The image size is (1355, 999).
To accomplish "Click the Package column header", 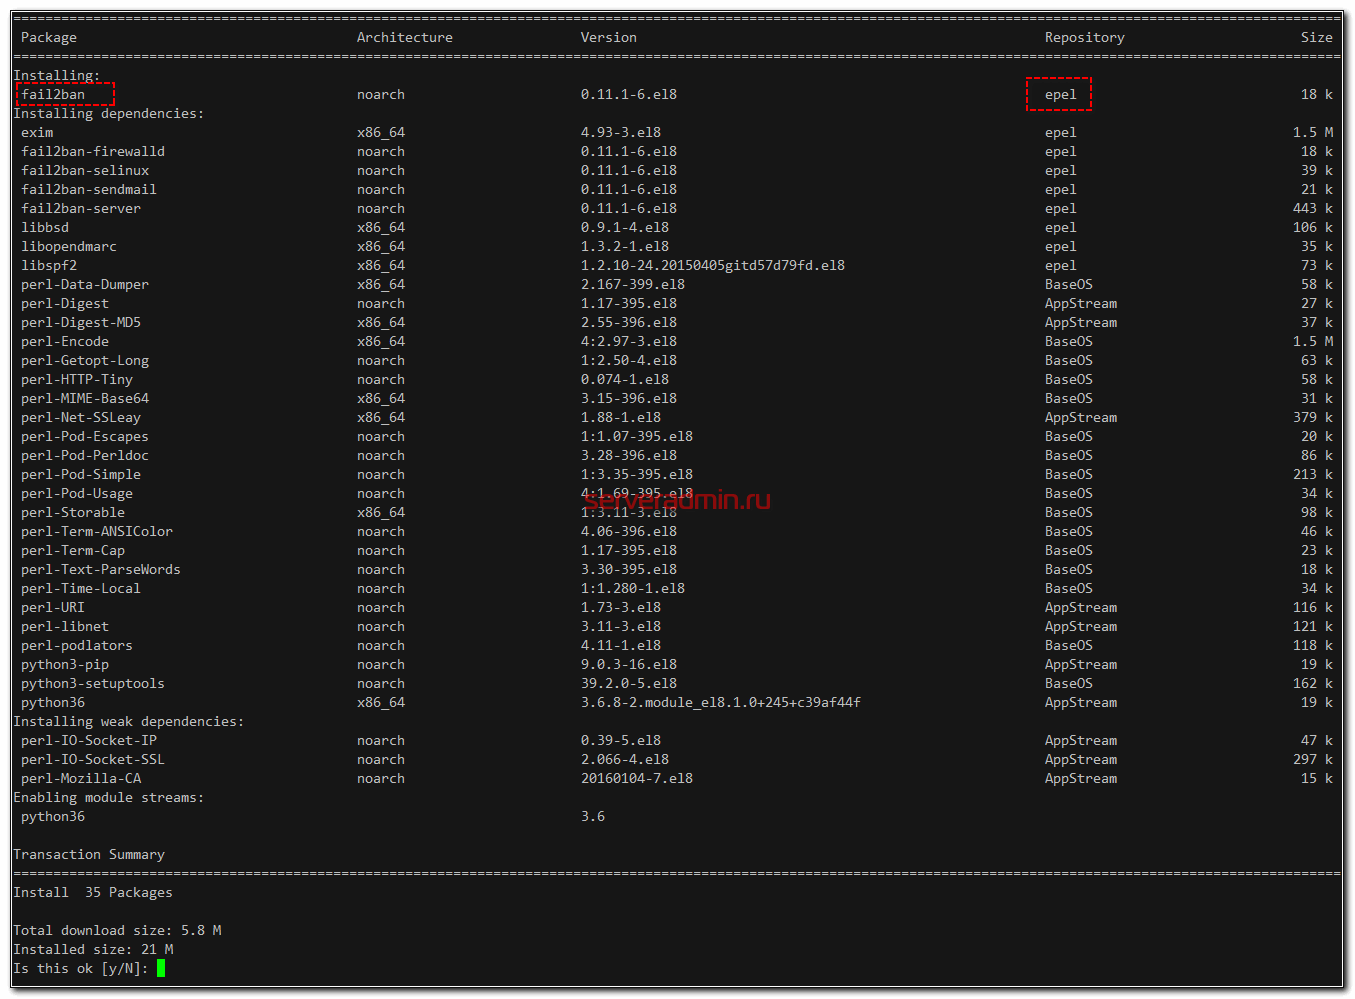I will [x=49, y=37].
